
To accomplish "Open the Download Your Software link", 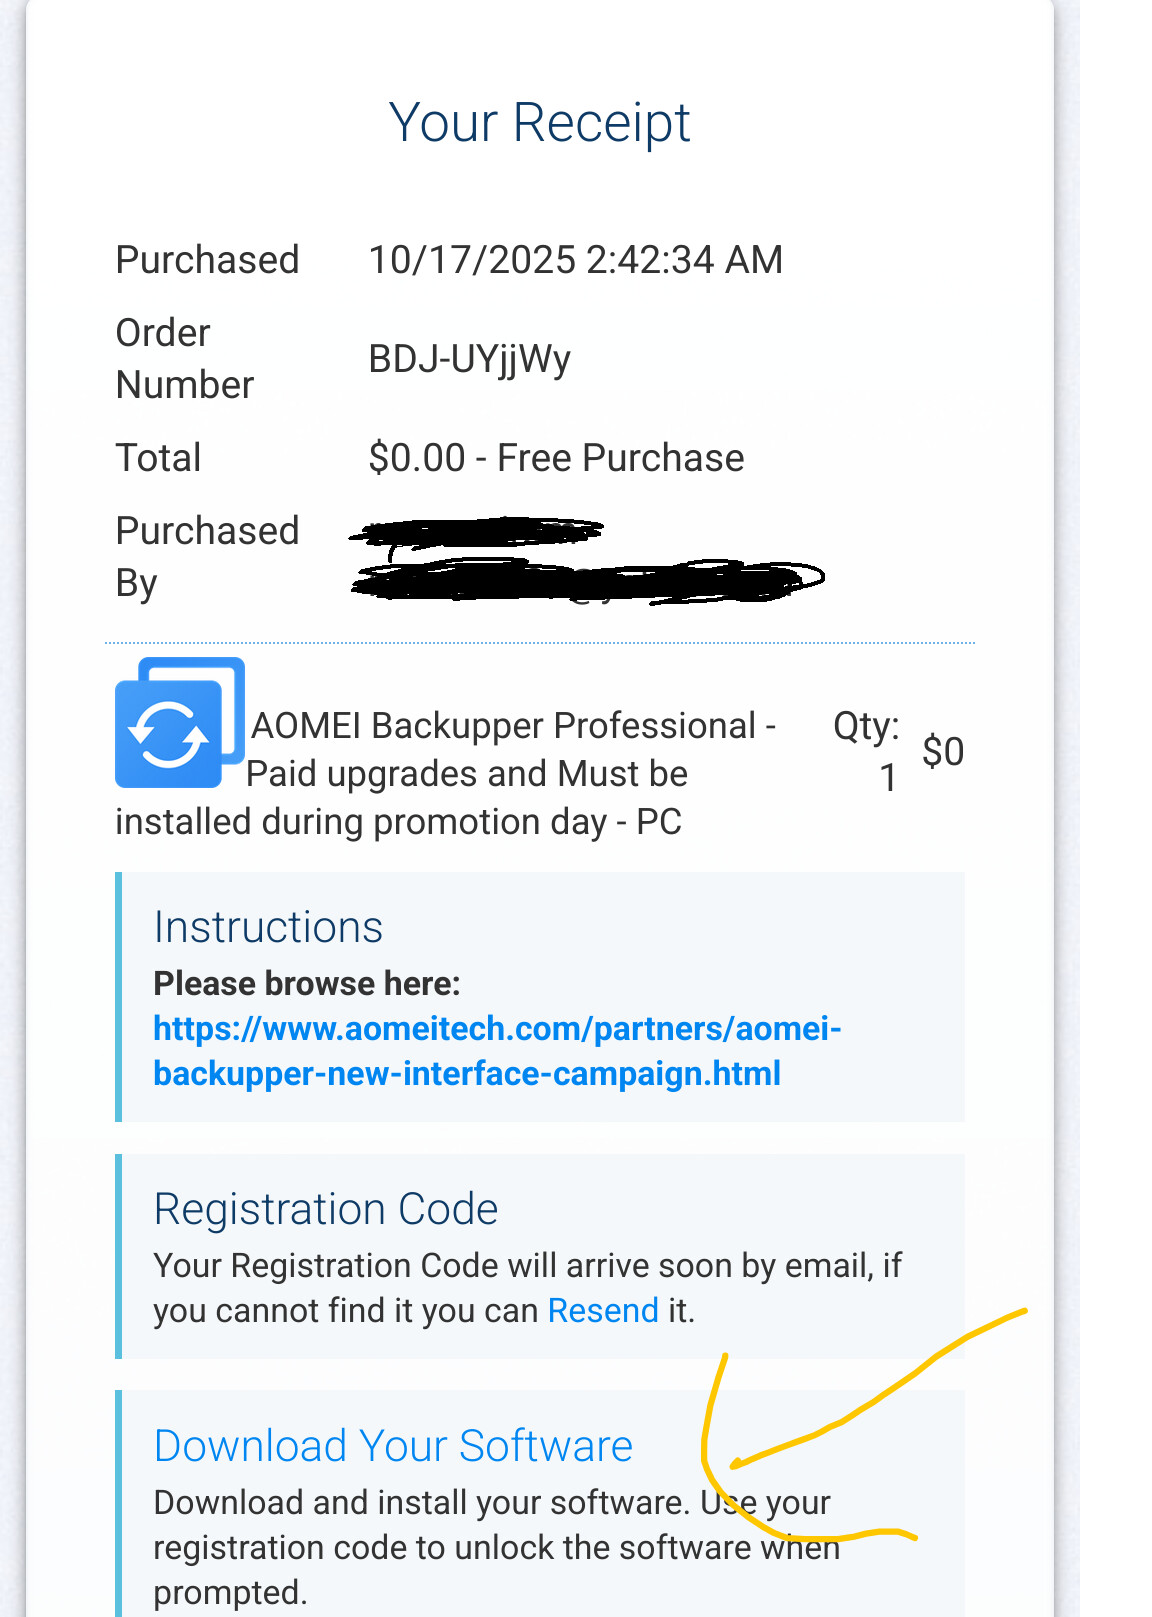I will coord(393,1446).
